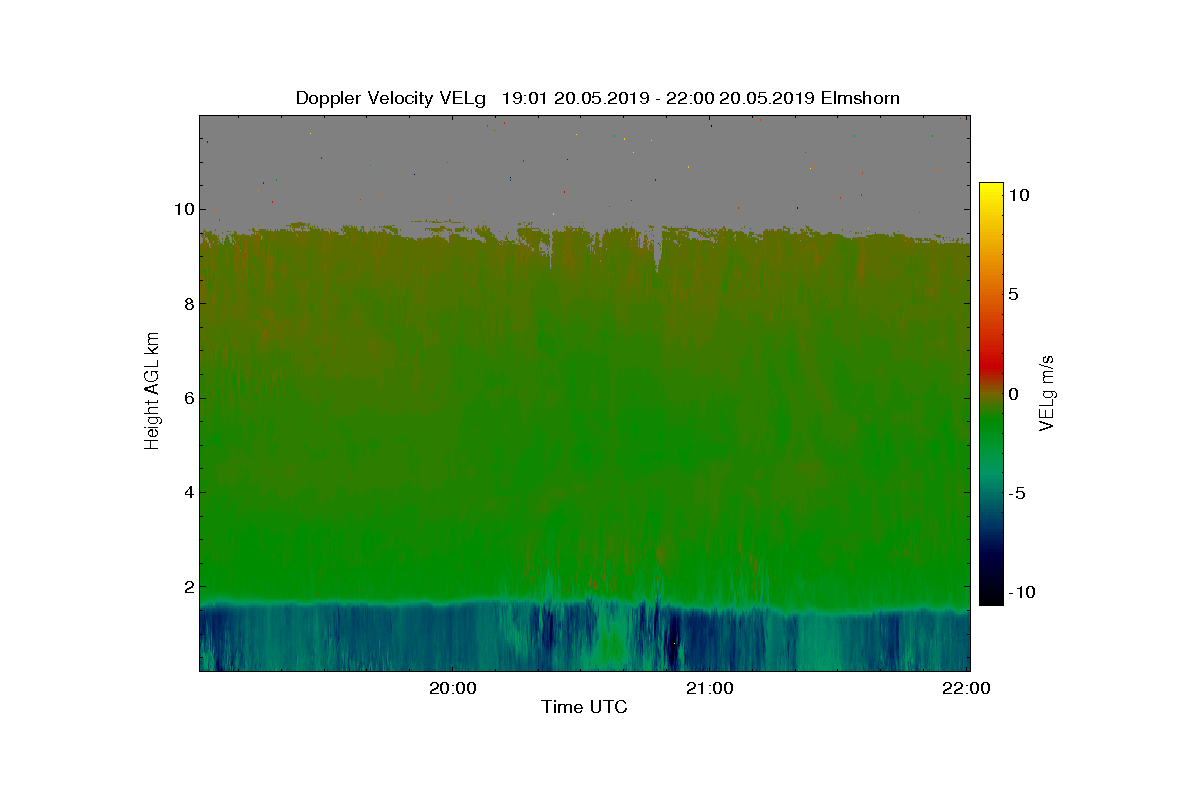This screenshot has height=800, width=1200.
Task: Click the plot title "Doppler Velocity VELg"
Action: [x=390, y=98]
